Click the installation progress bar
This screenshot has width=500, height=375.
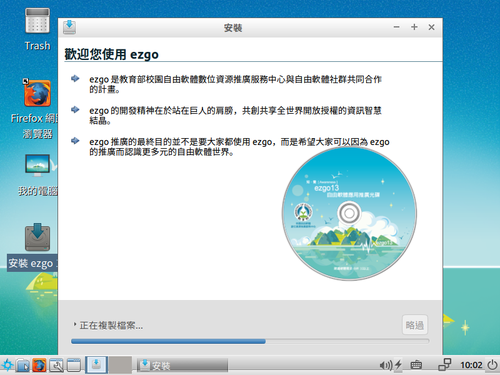point(250,341)
